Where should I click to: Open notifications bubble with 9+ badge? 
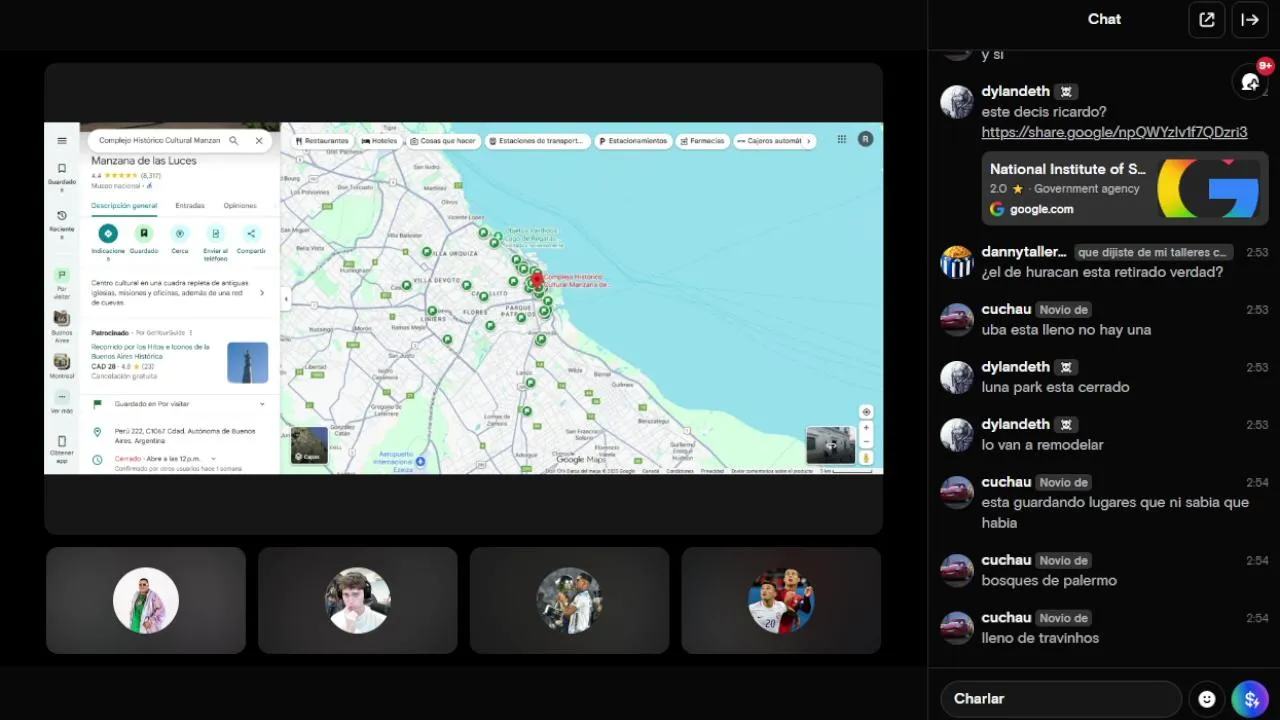point(1251,81)
